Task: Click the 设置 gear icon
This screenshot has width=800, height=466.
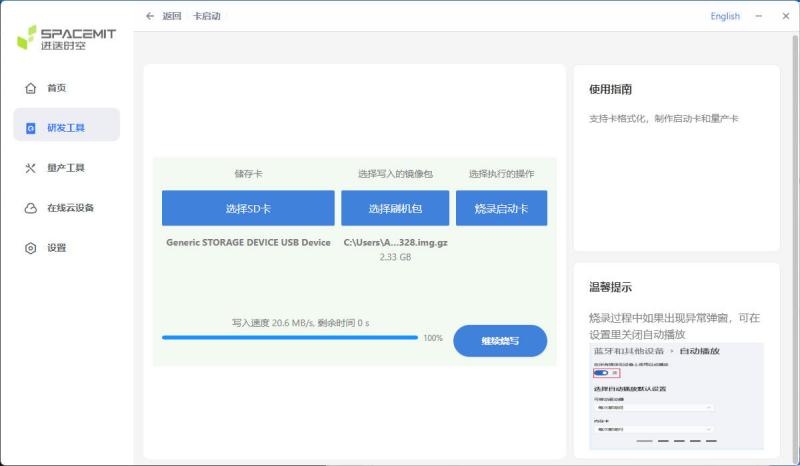Action: point(31,248)
